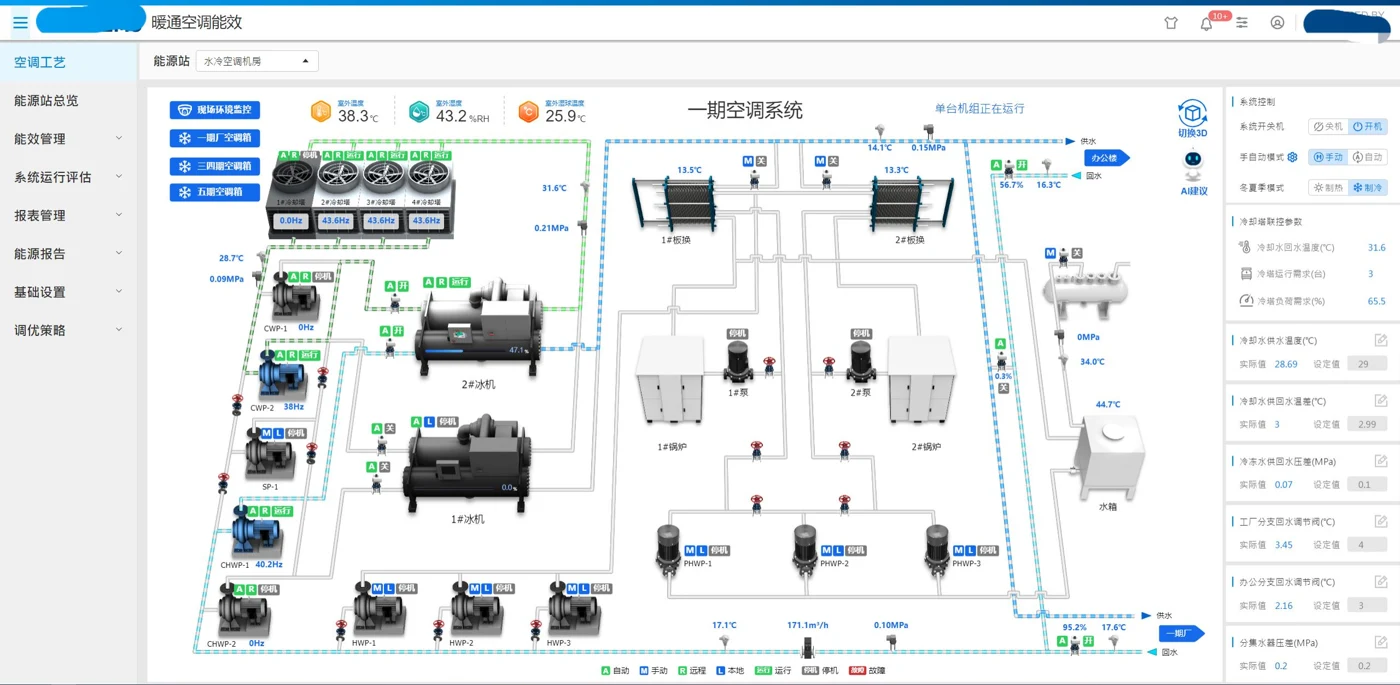
Task: Expand the 报表管理 sidebar menu
Action: (x=69, y=215)
